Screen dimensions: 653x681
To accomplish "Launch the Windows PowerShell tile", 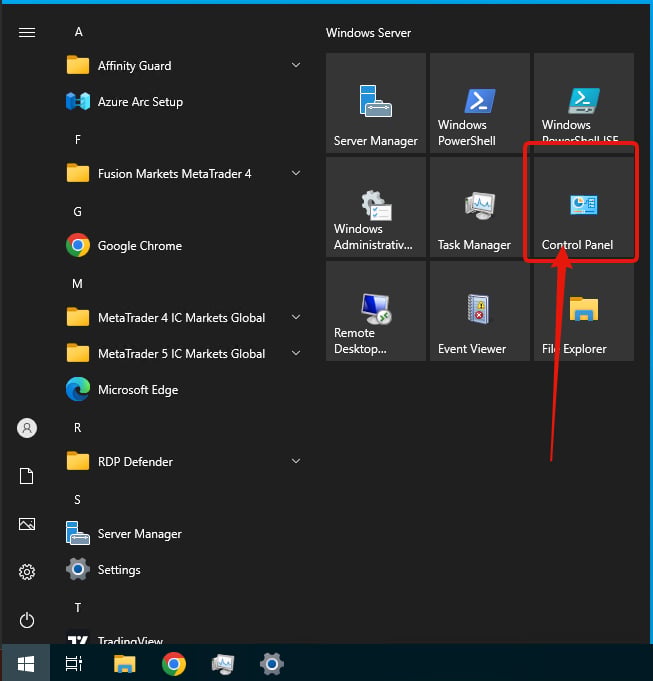I will (480, 103).
